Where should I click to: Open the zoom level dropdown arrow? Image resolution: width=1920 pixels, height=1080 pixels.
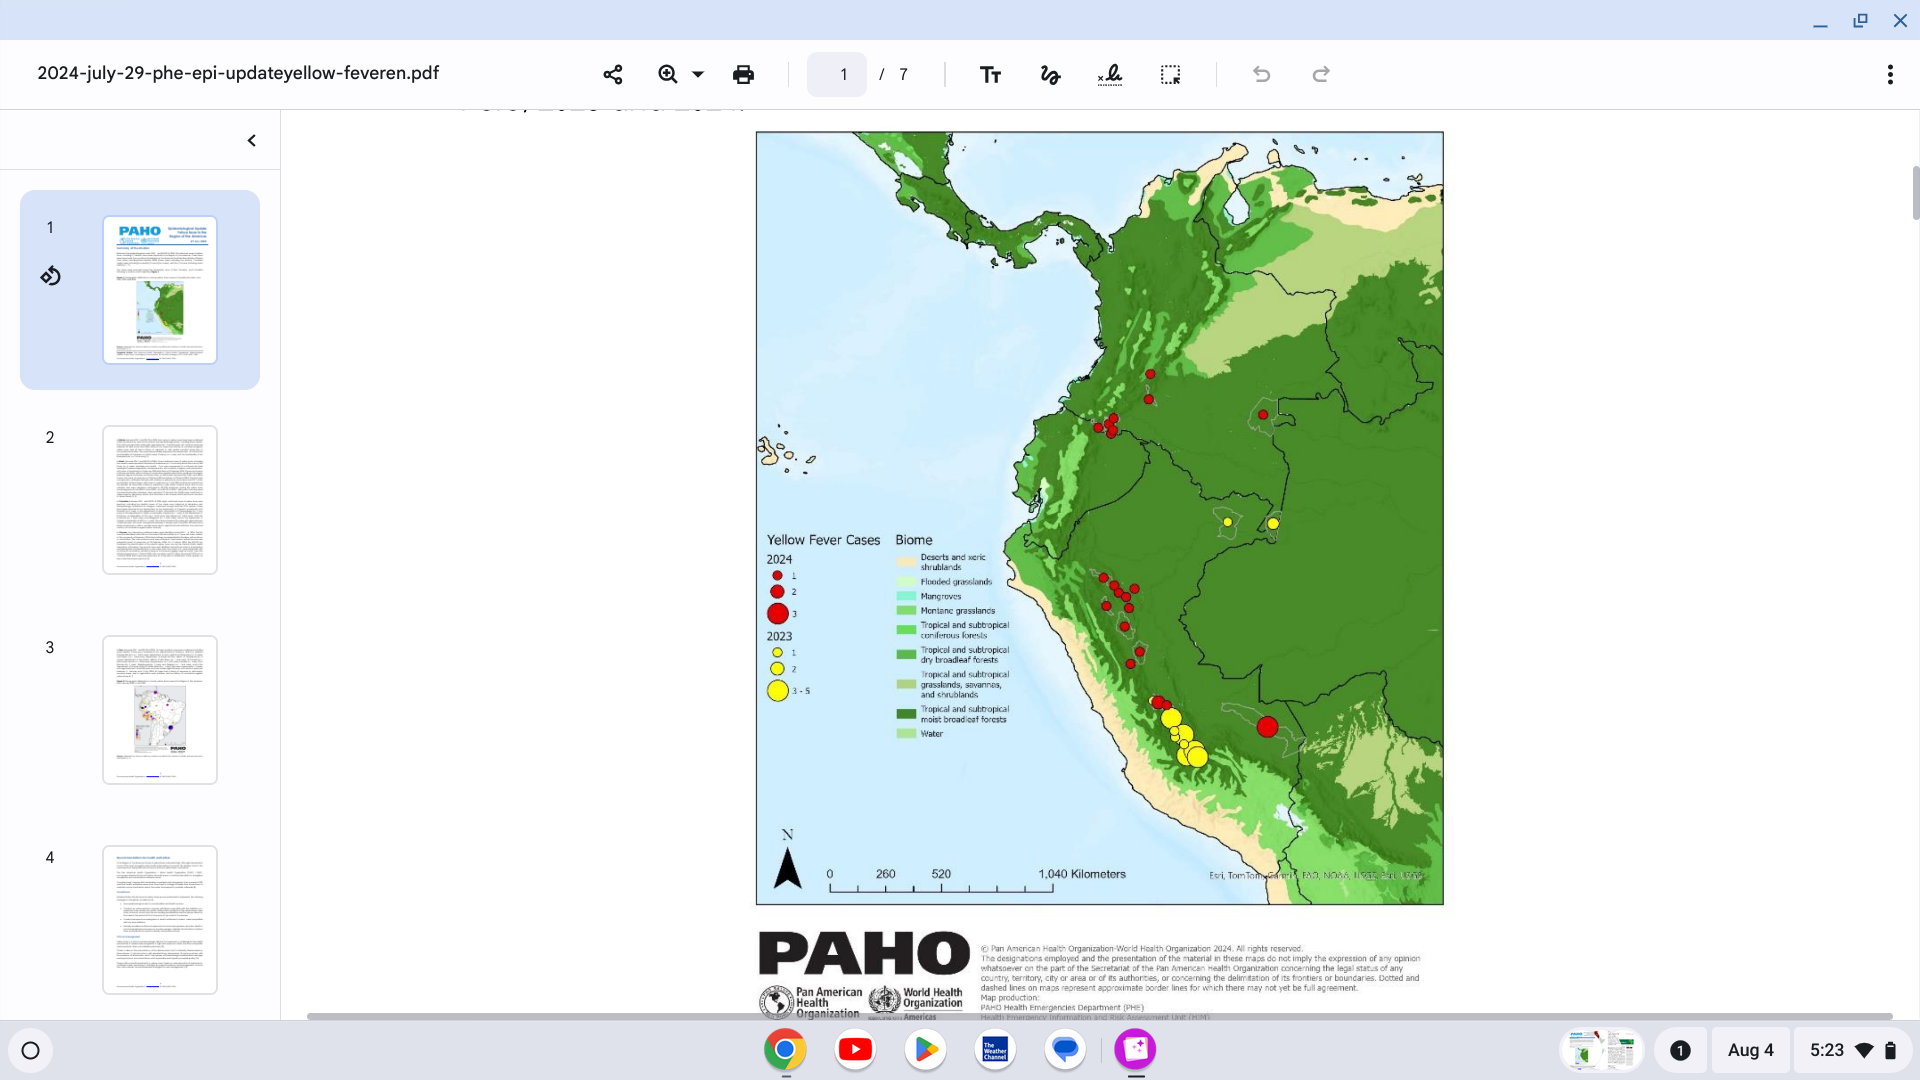point(698,74)
